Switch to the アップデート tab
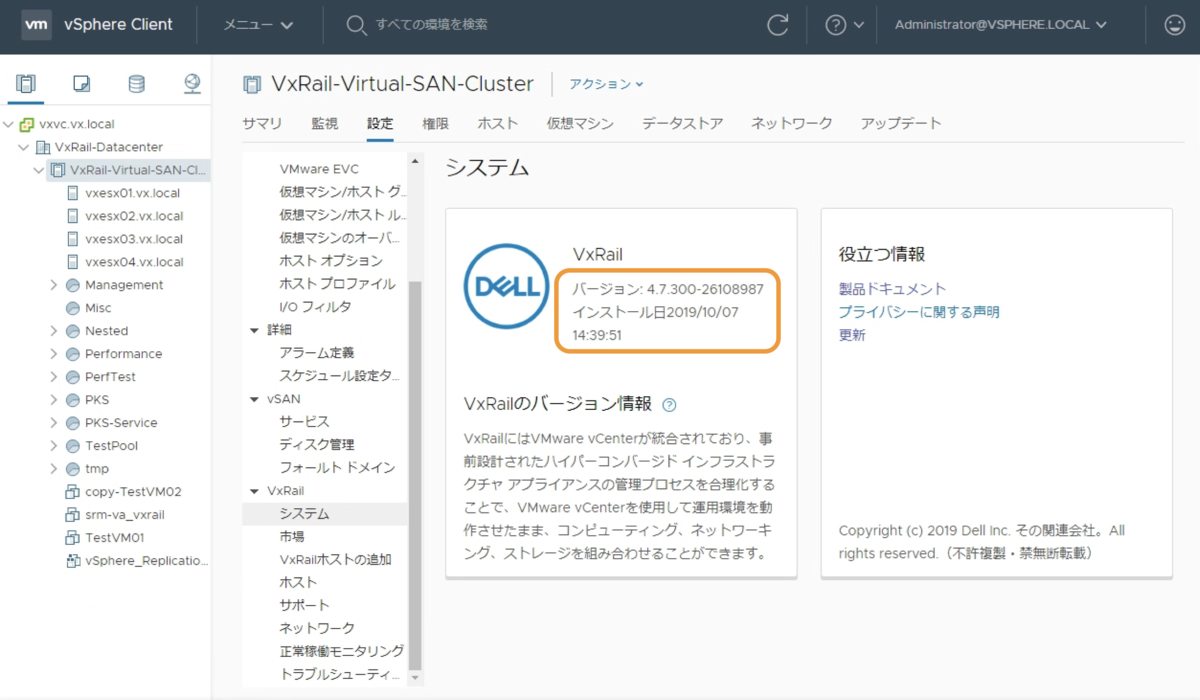The width and height of the screenshot is (1200, 700). [901, 123]
